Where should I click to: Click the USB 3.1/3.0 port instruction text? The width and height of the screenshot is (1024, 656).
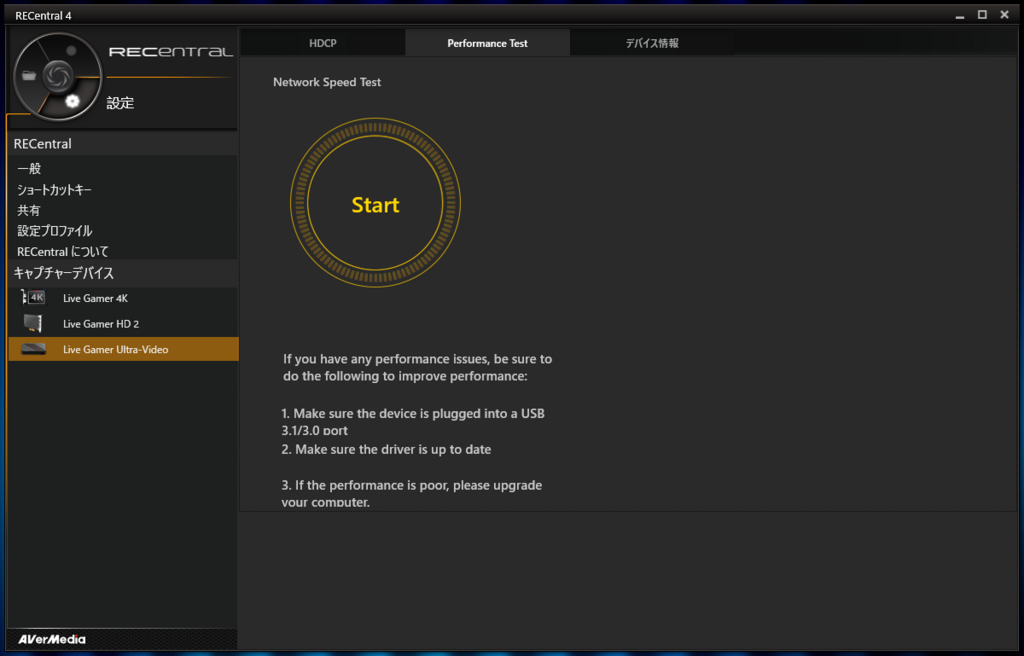413,422
